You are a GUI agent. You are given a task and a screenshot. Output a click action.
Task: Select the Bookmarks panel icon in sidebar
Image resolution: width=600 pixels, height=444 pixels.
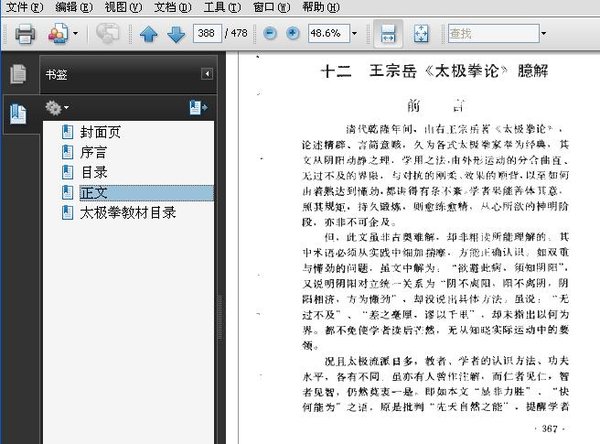(x=18, y=114)
